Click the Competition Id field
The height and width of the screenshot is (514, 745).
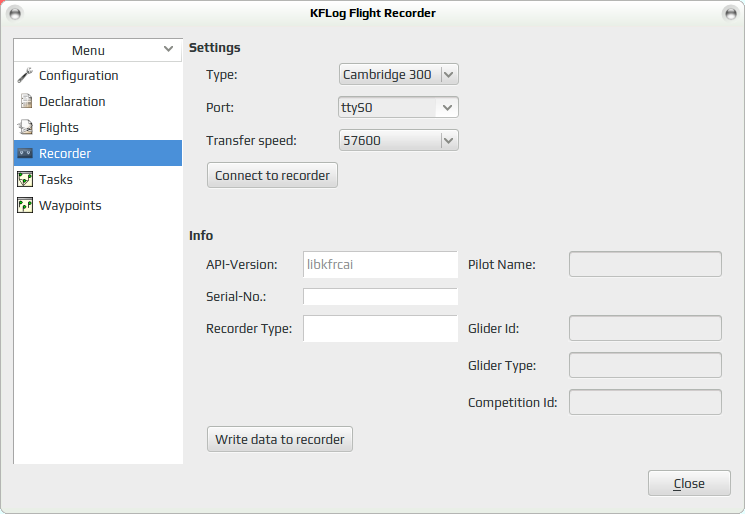[645, 402]
